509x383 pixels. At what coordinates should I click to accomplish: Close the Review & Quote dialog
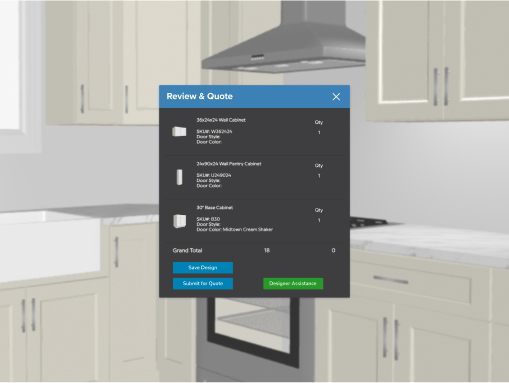point(336,97)
